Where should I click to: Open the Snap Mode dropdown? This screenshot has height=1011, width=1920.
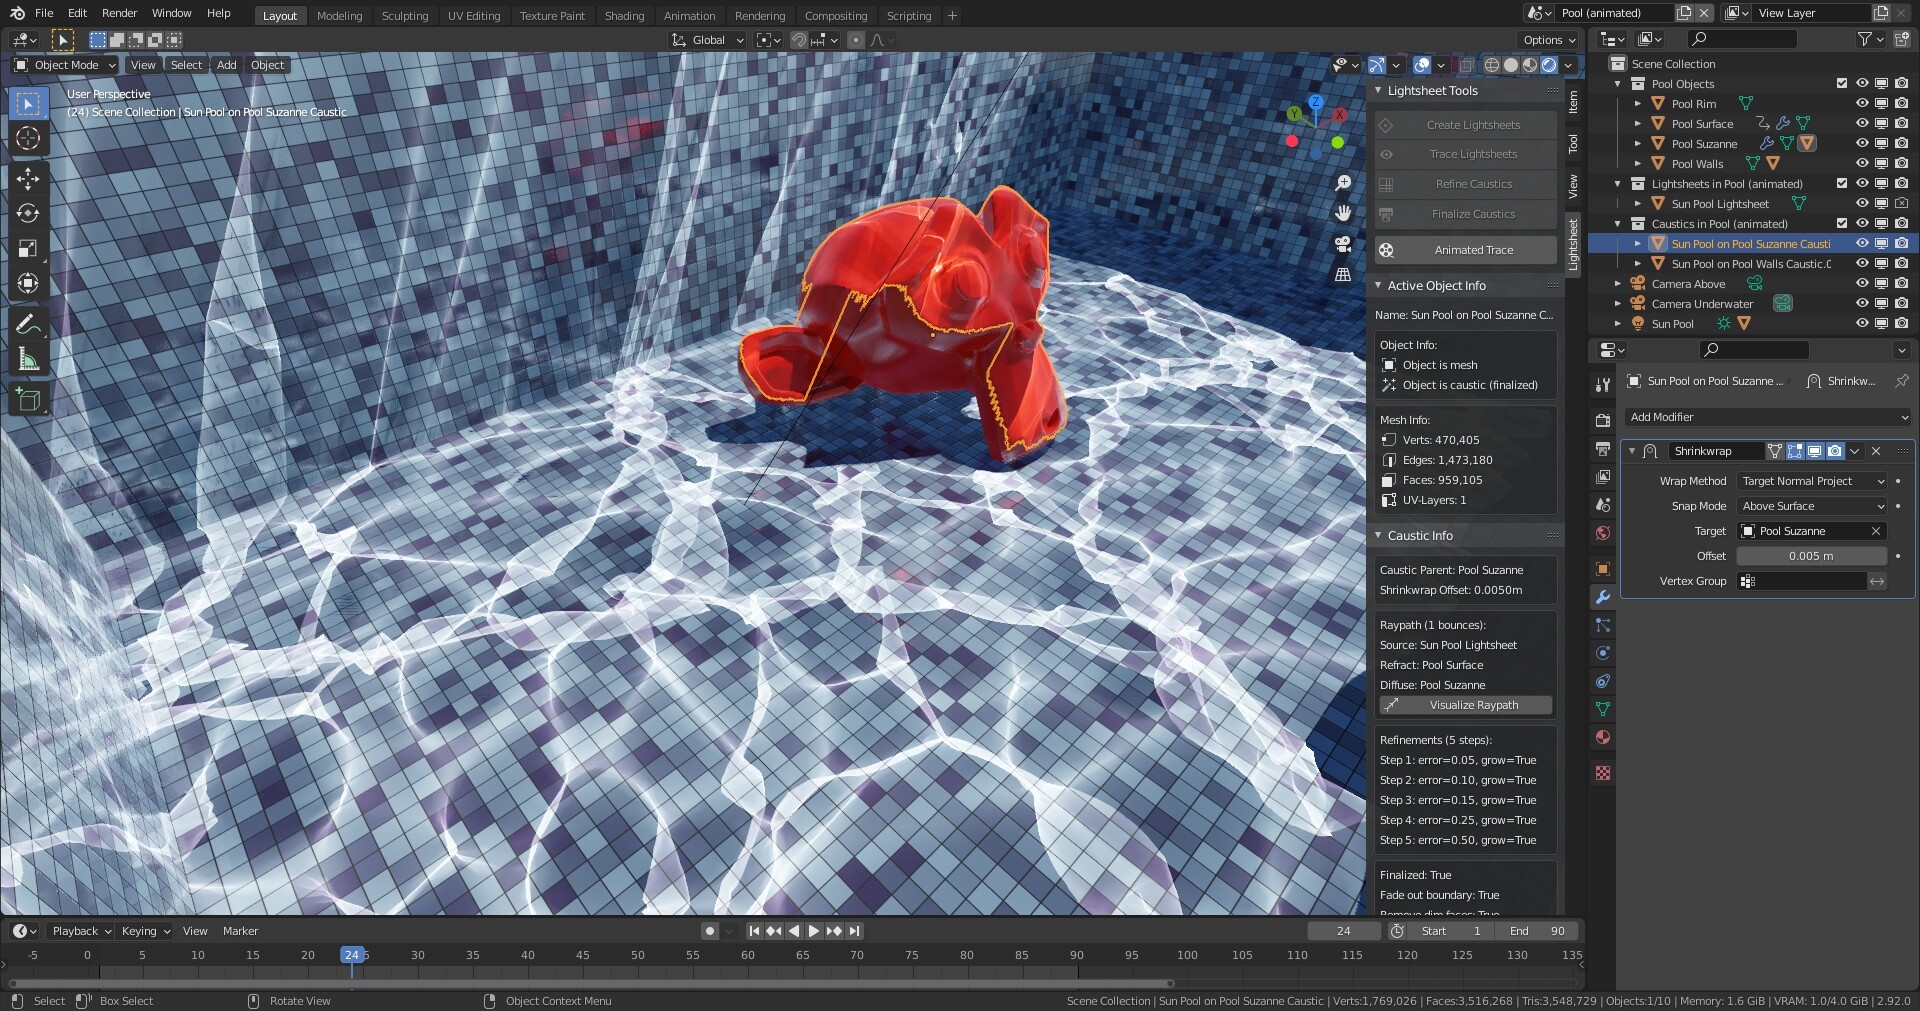1811,506
